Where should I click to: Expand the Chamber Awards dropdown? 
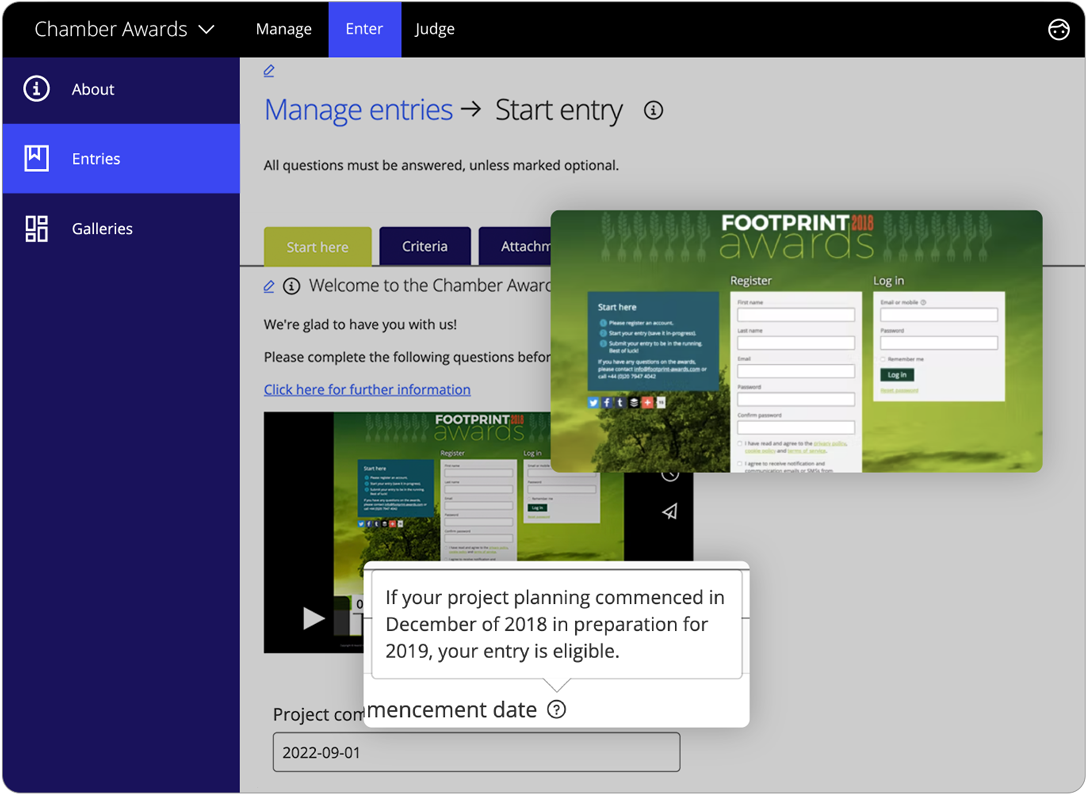(x=124, y=29)
